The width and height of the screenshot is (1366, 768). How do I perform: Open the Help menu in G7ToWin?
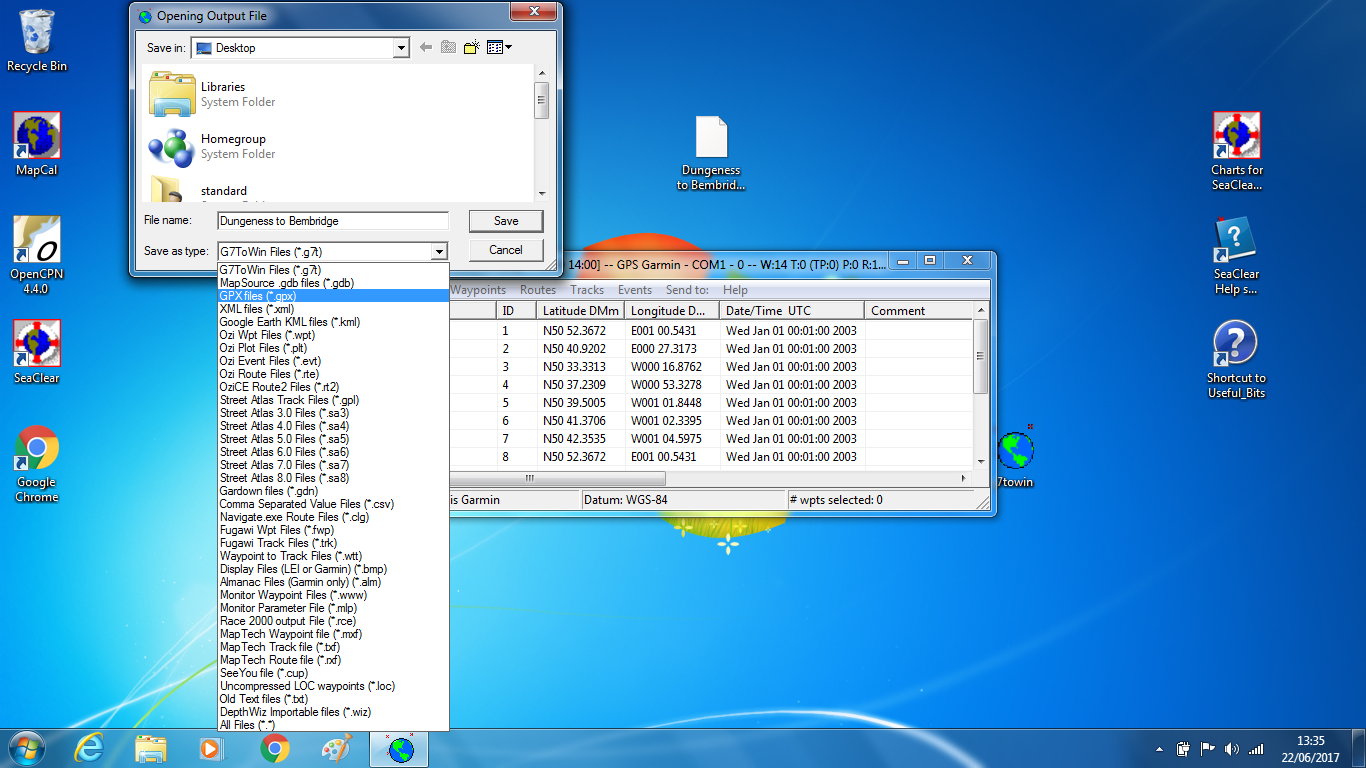tap(735, 290)
